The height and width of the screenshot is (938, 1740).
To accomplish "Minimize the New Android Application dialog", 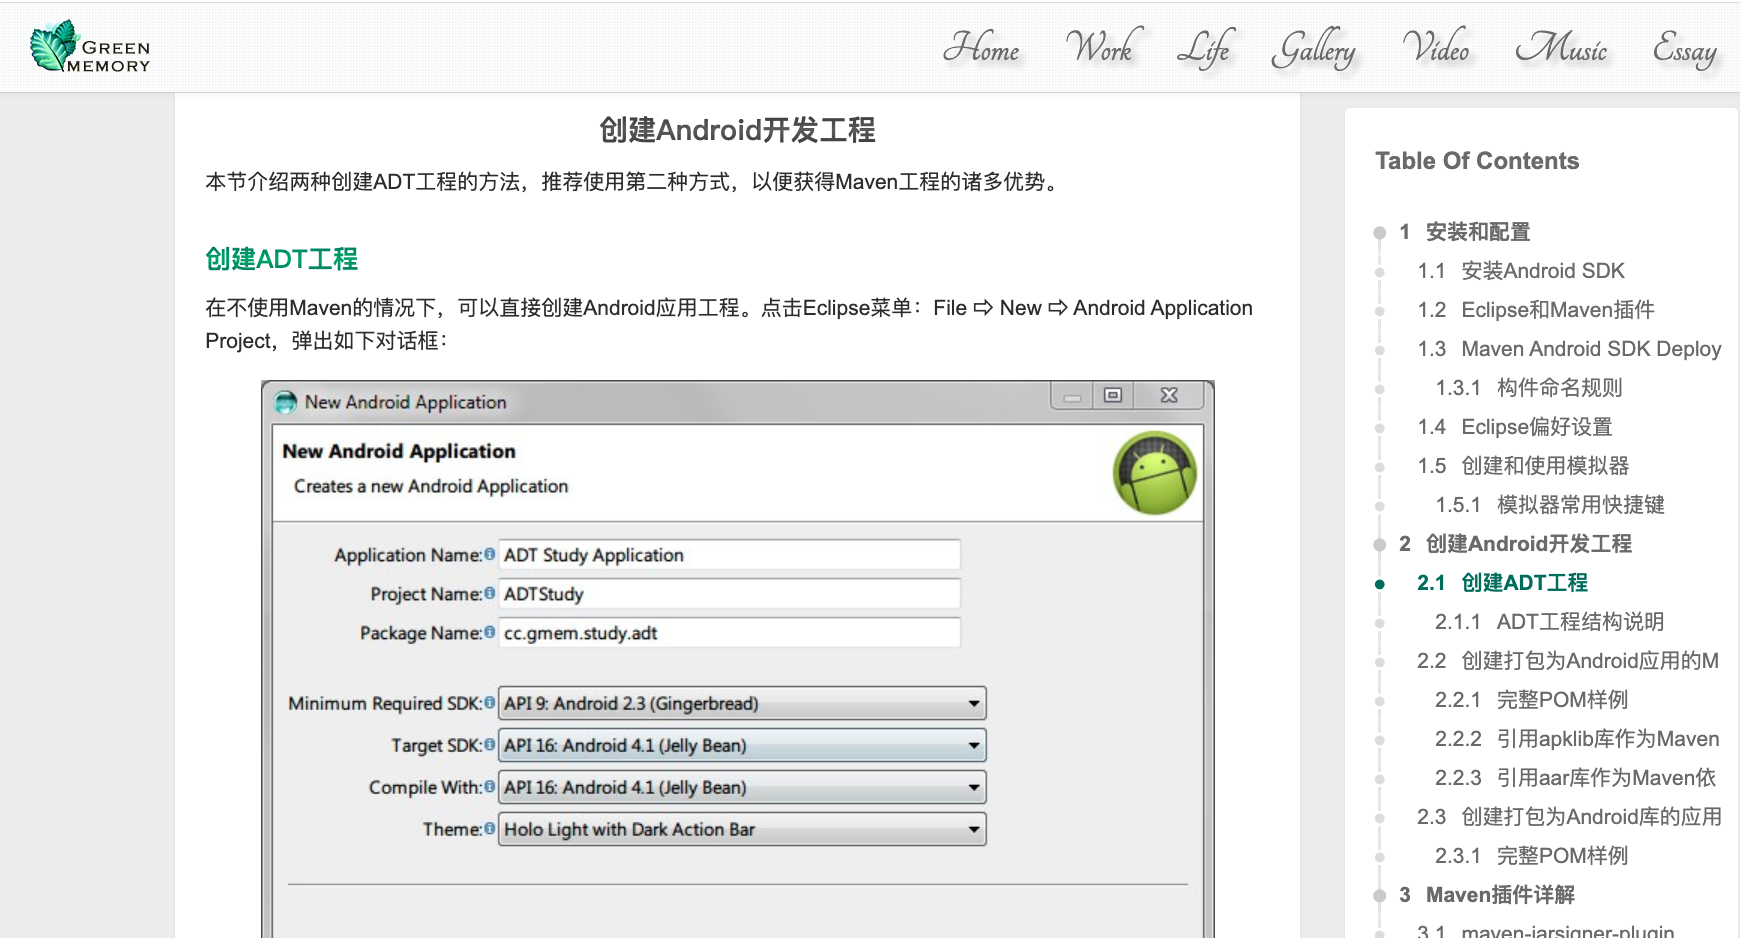I will click(x=1072, y=396).
